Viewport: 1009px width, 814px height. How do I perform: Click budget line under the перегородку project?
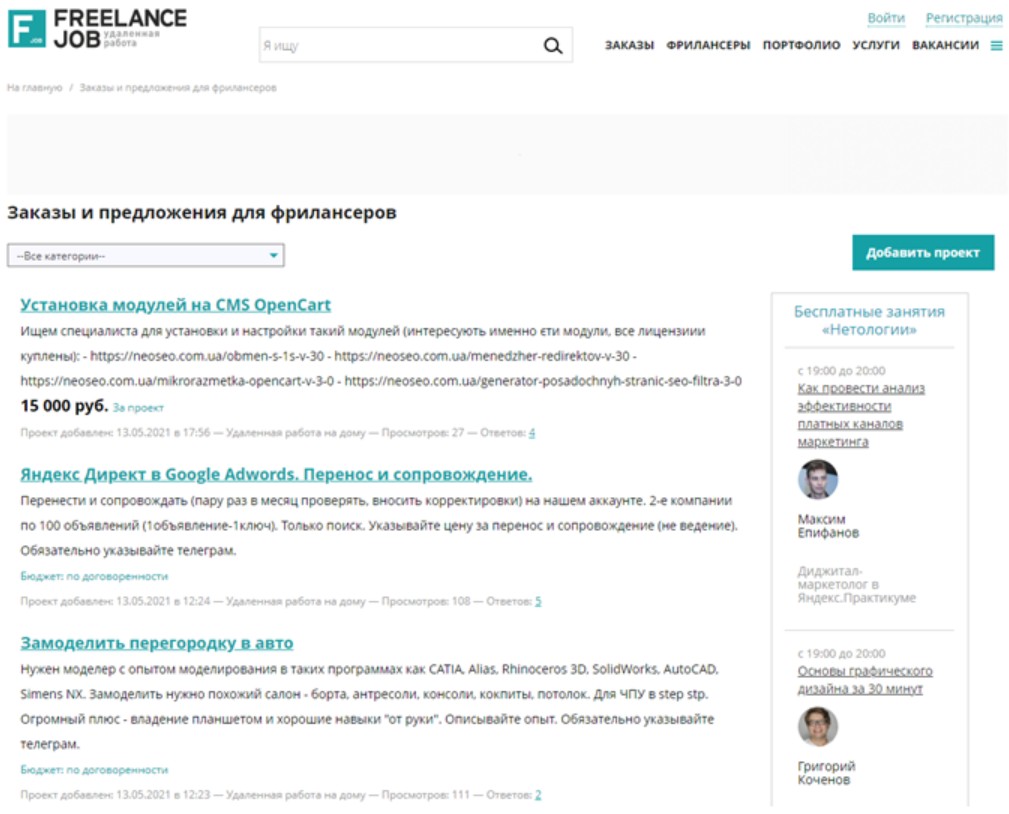pyautogui.click(x=94, y=770)
